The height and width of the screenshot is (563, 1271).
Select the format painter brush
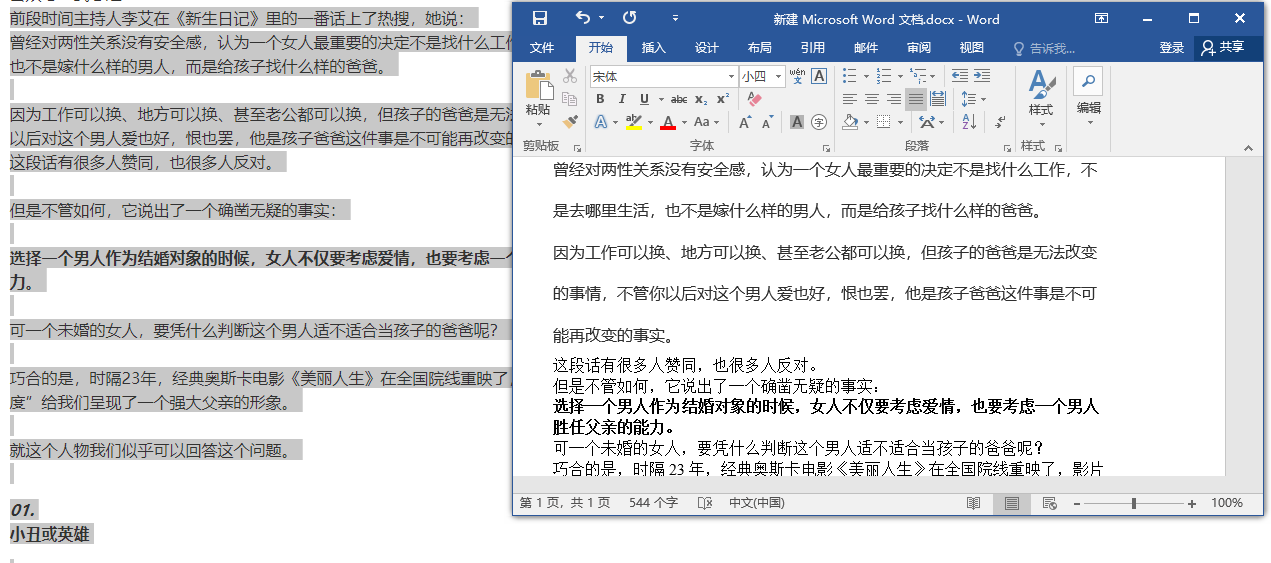[570, 122]
